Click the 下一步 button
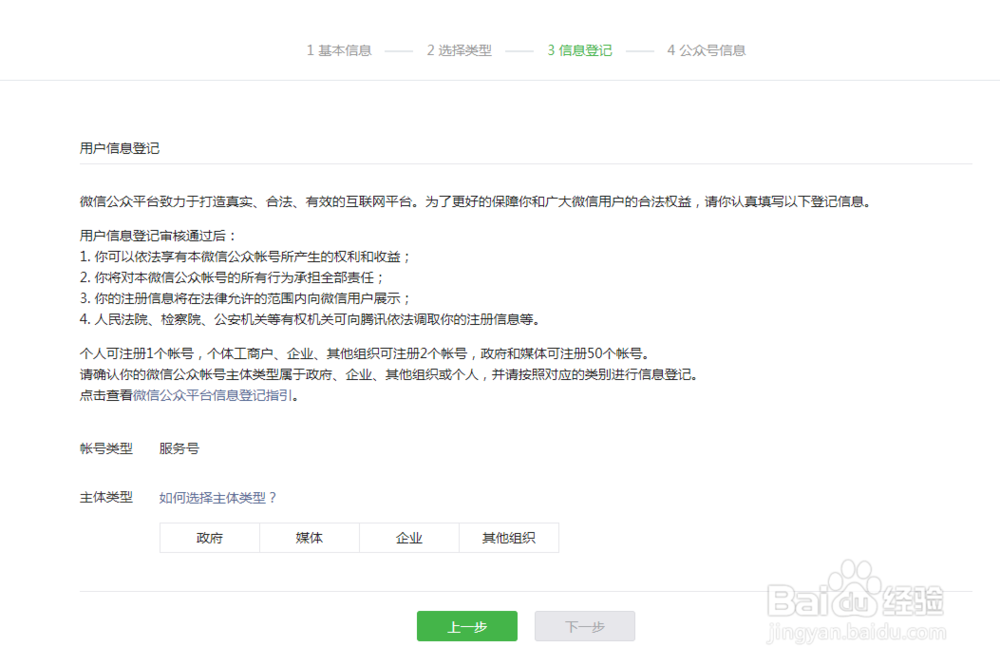The image size is (1000, 666). pyautogui.click(x=584, y=626)
